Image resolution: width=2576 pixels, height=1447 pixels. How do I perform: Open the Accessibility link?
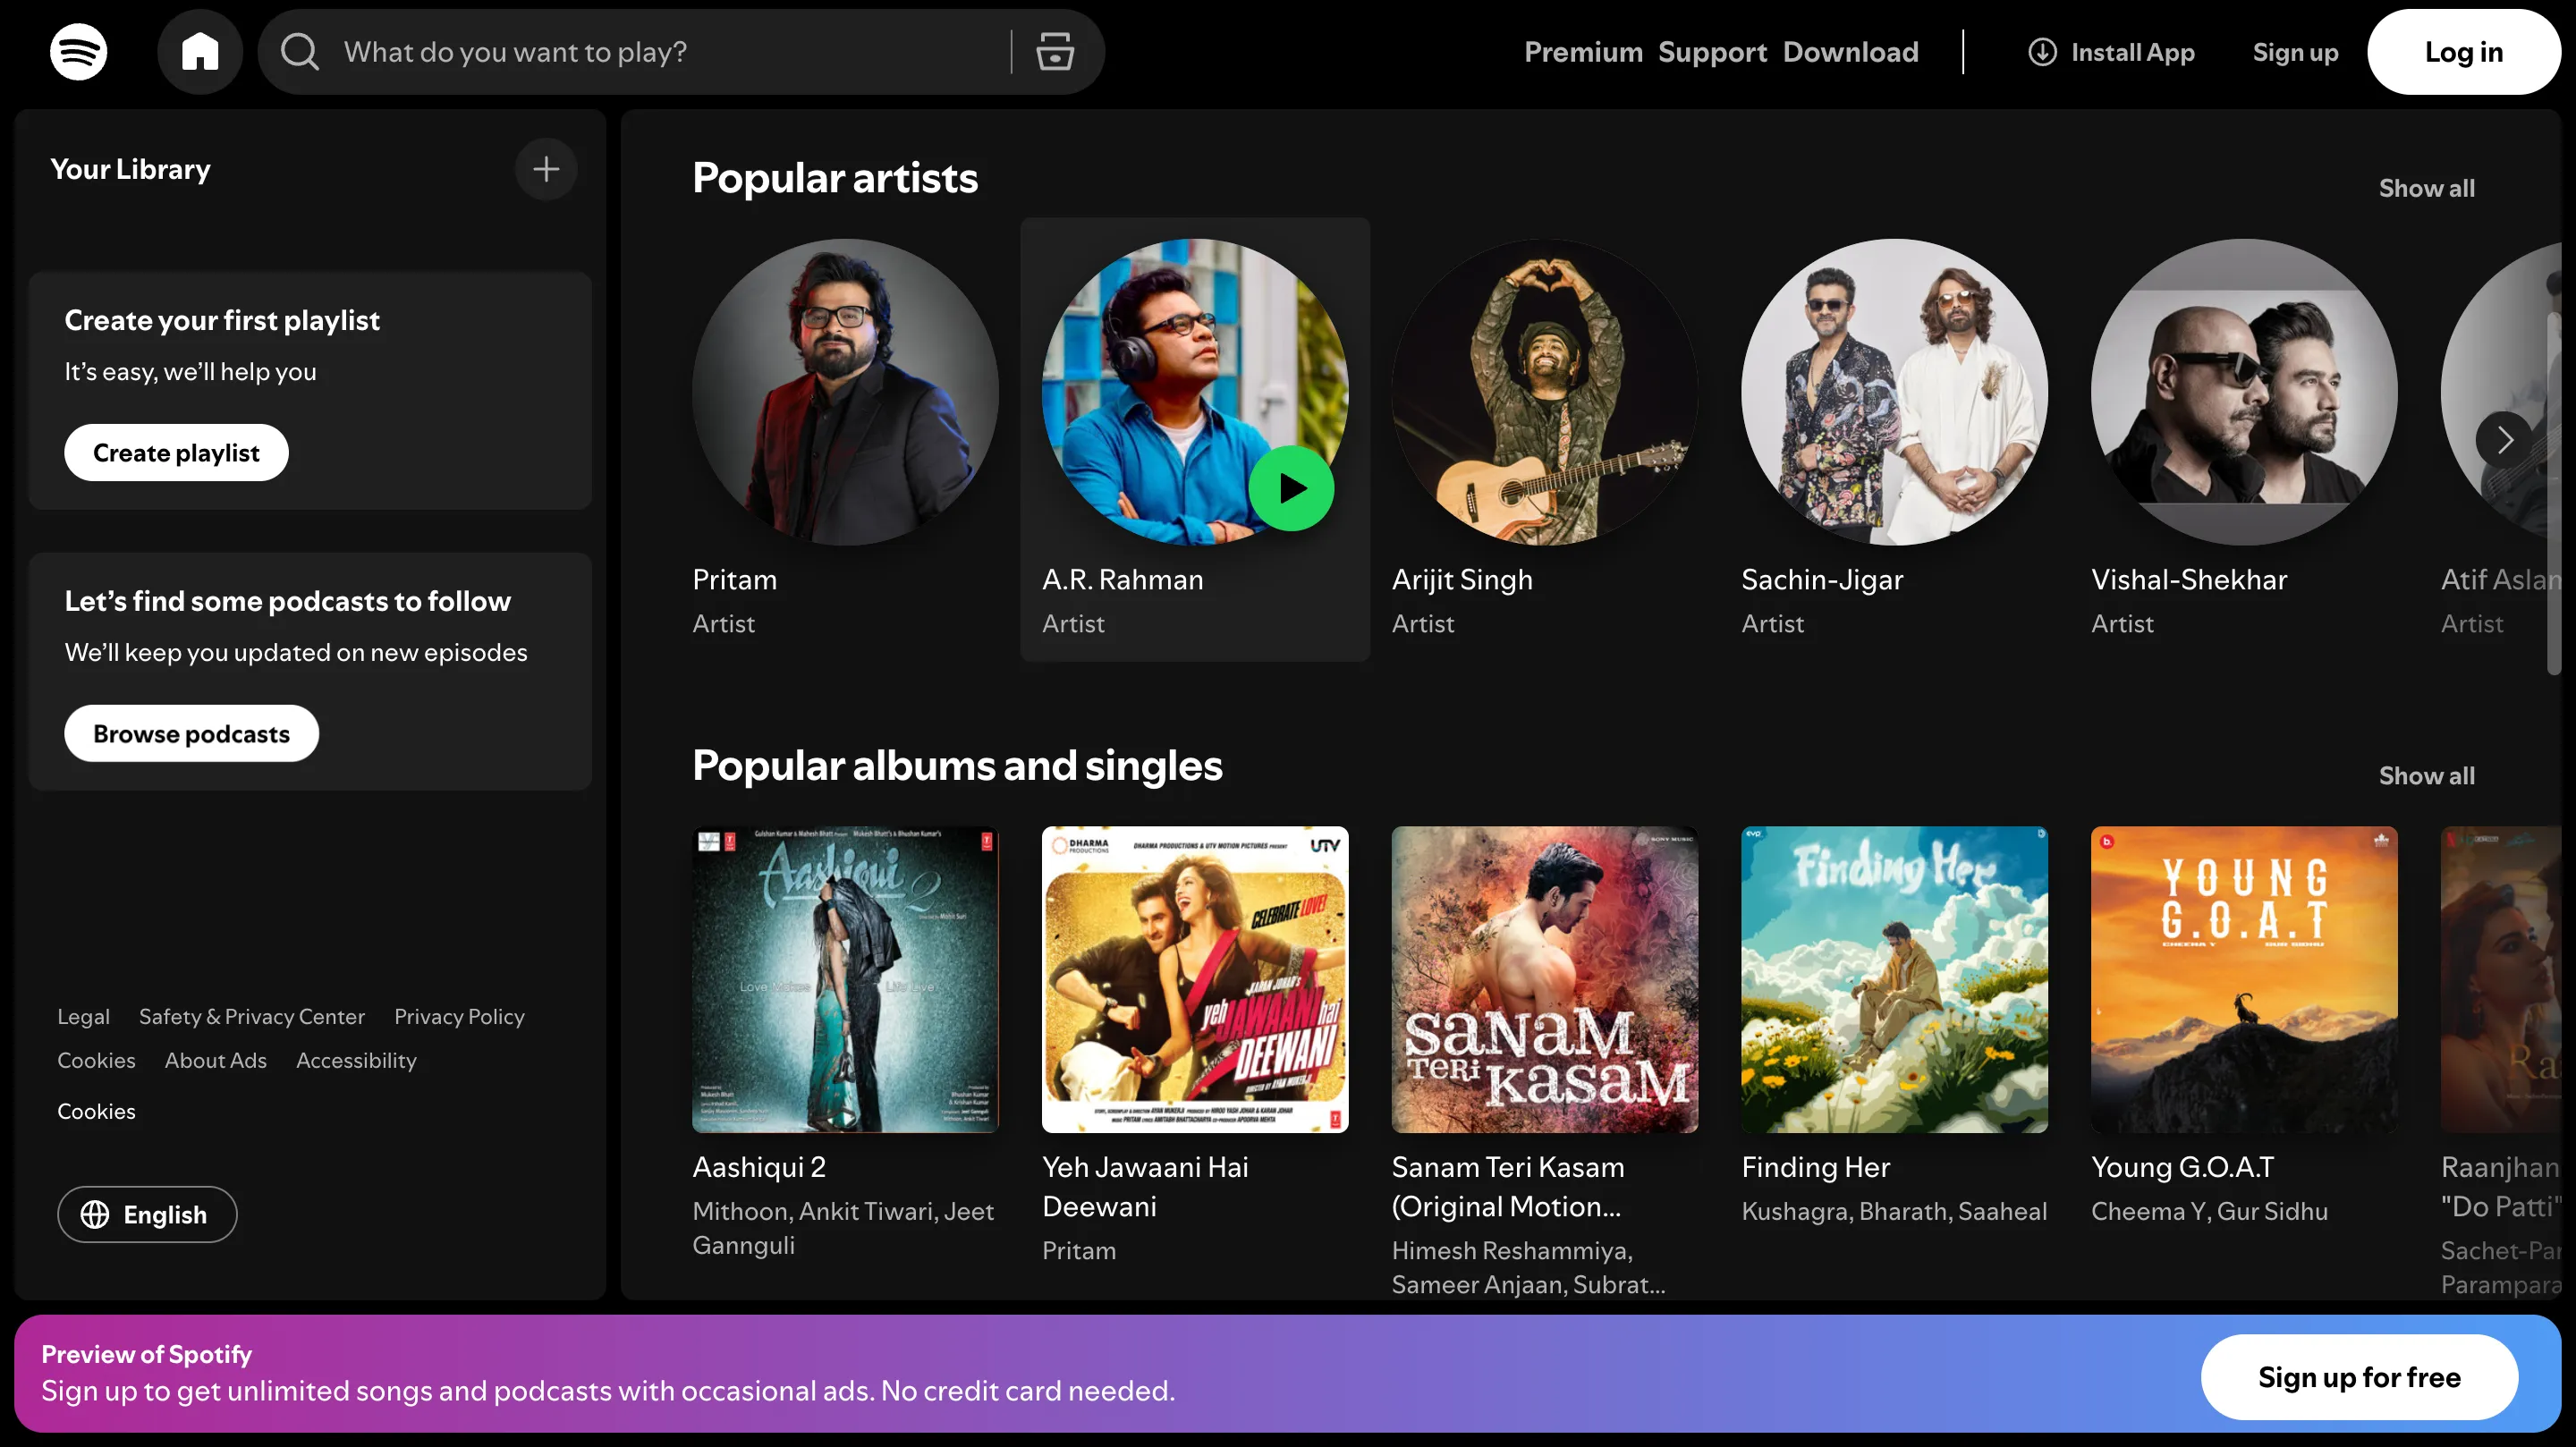356,1061
